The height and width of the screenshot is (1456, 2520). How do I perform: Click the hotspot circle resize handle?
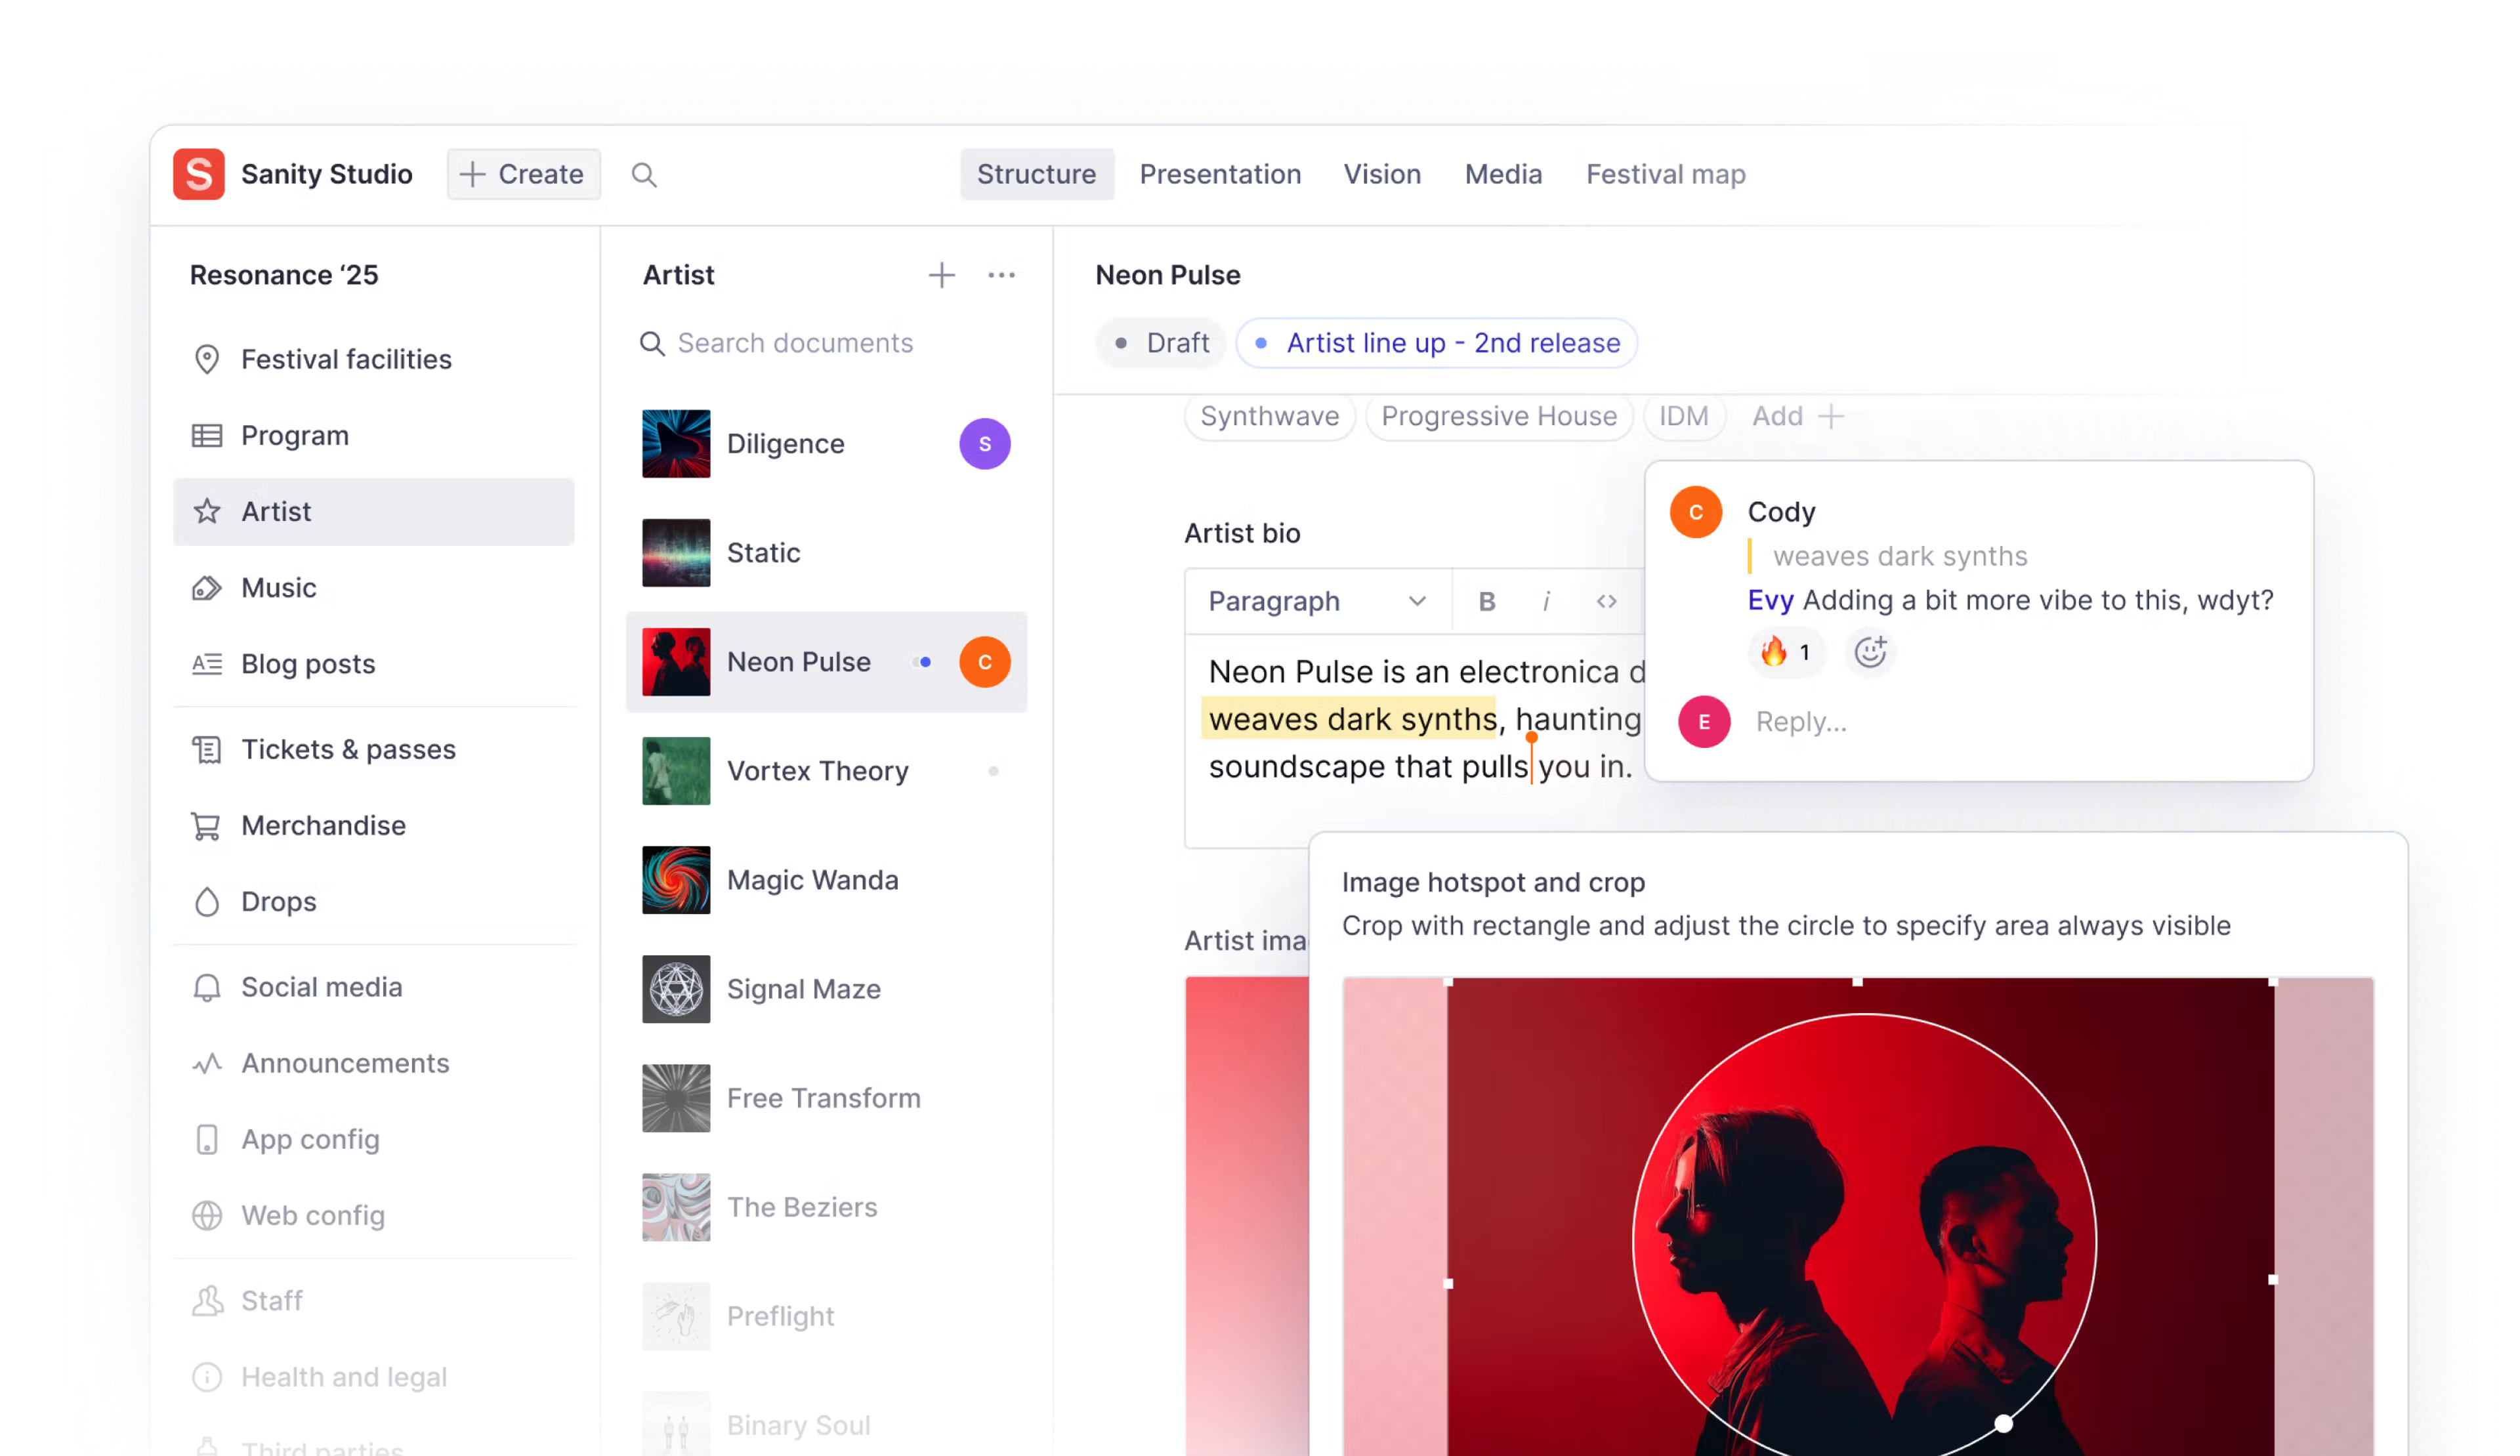tap(2003, 1423)
